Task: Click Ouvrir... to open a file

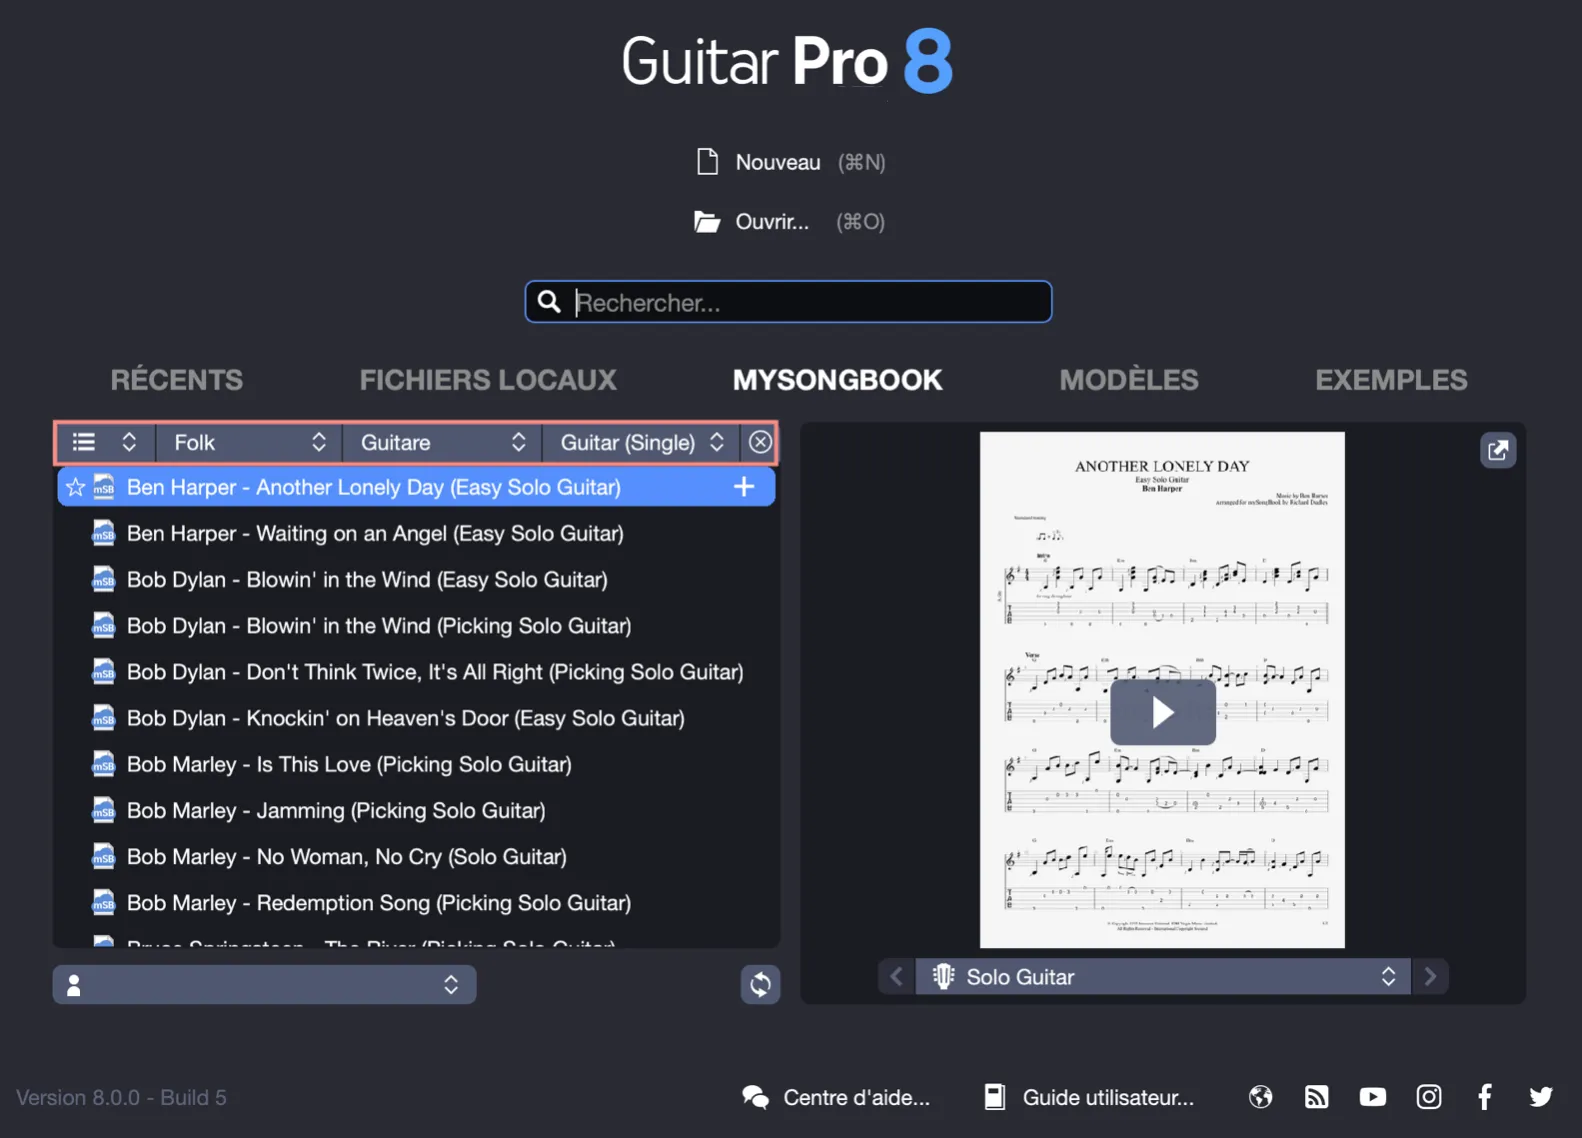Action: [772, 222]
